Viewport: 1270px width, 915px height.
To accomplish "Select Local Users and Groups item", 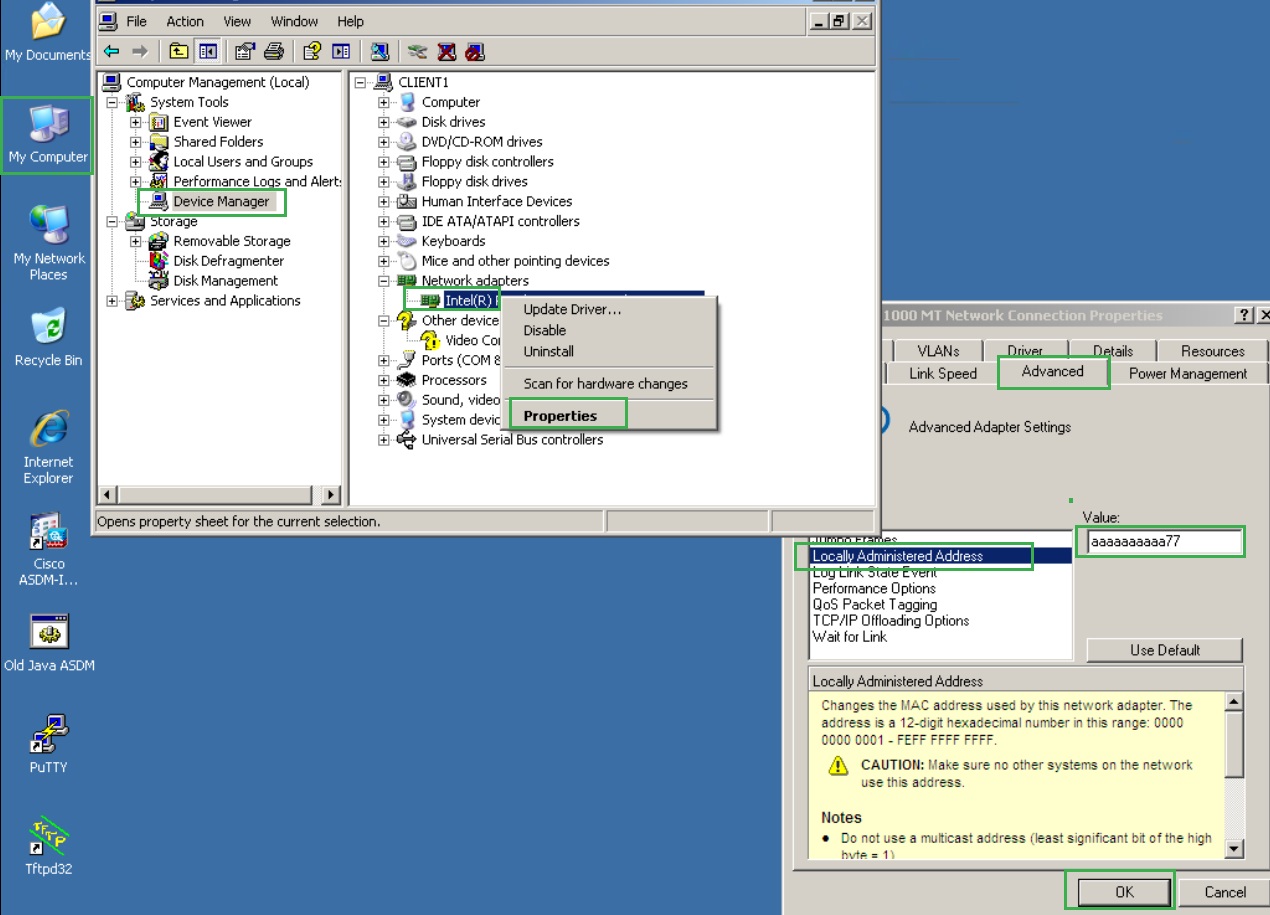I will click(x=243, y=162).
